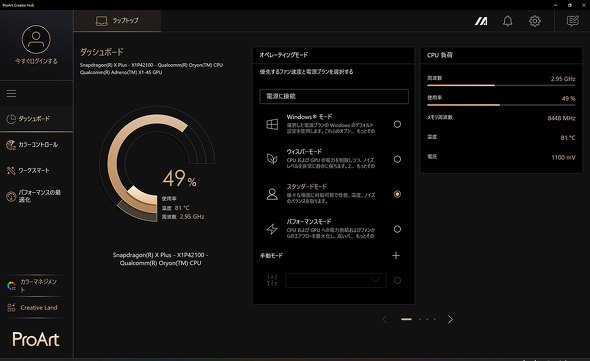Click the ASUS logo icon in header
The image size is (590, 361).
click(x=481, y=21)
